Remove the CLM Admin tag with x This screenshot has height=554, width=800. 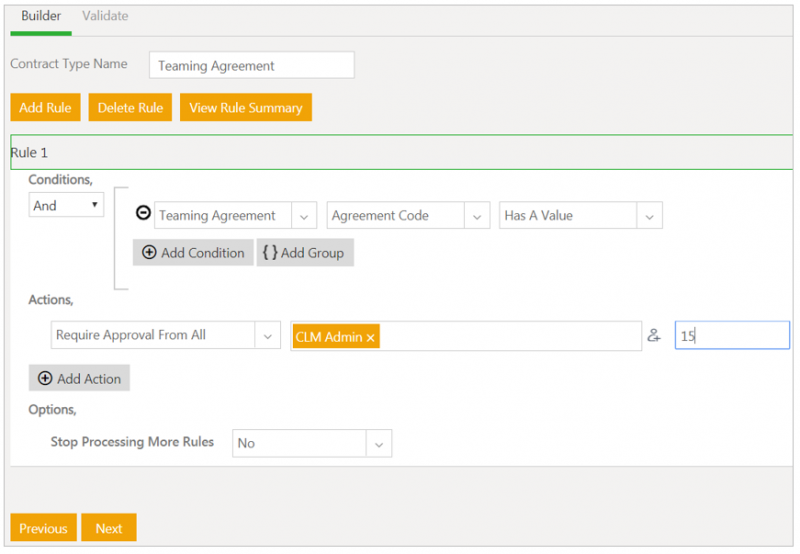[371, 338]
